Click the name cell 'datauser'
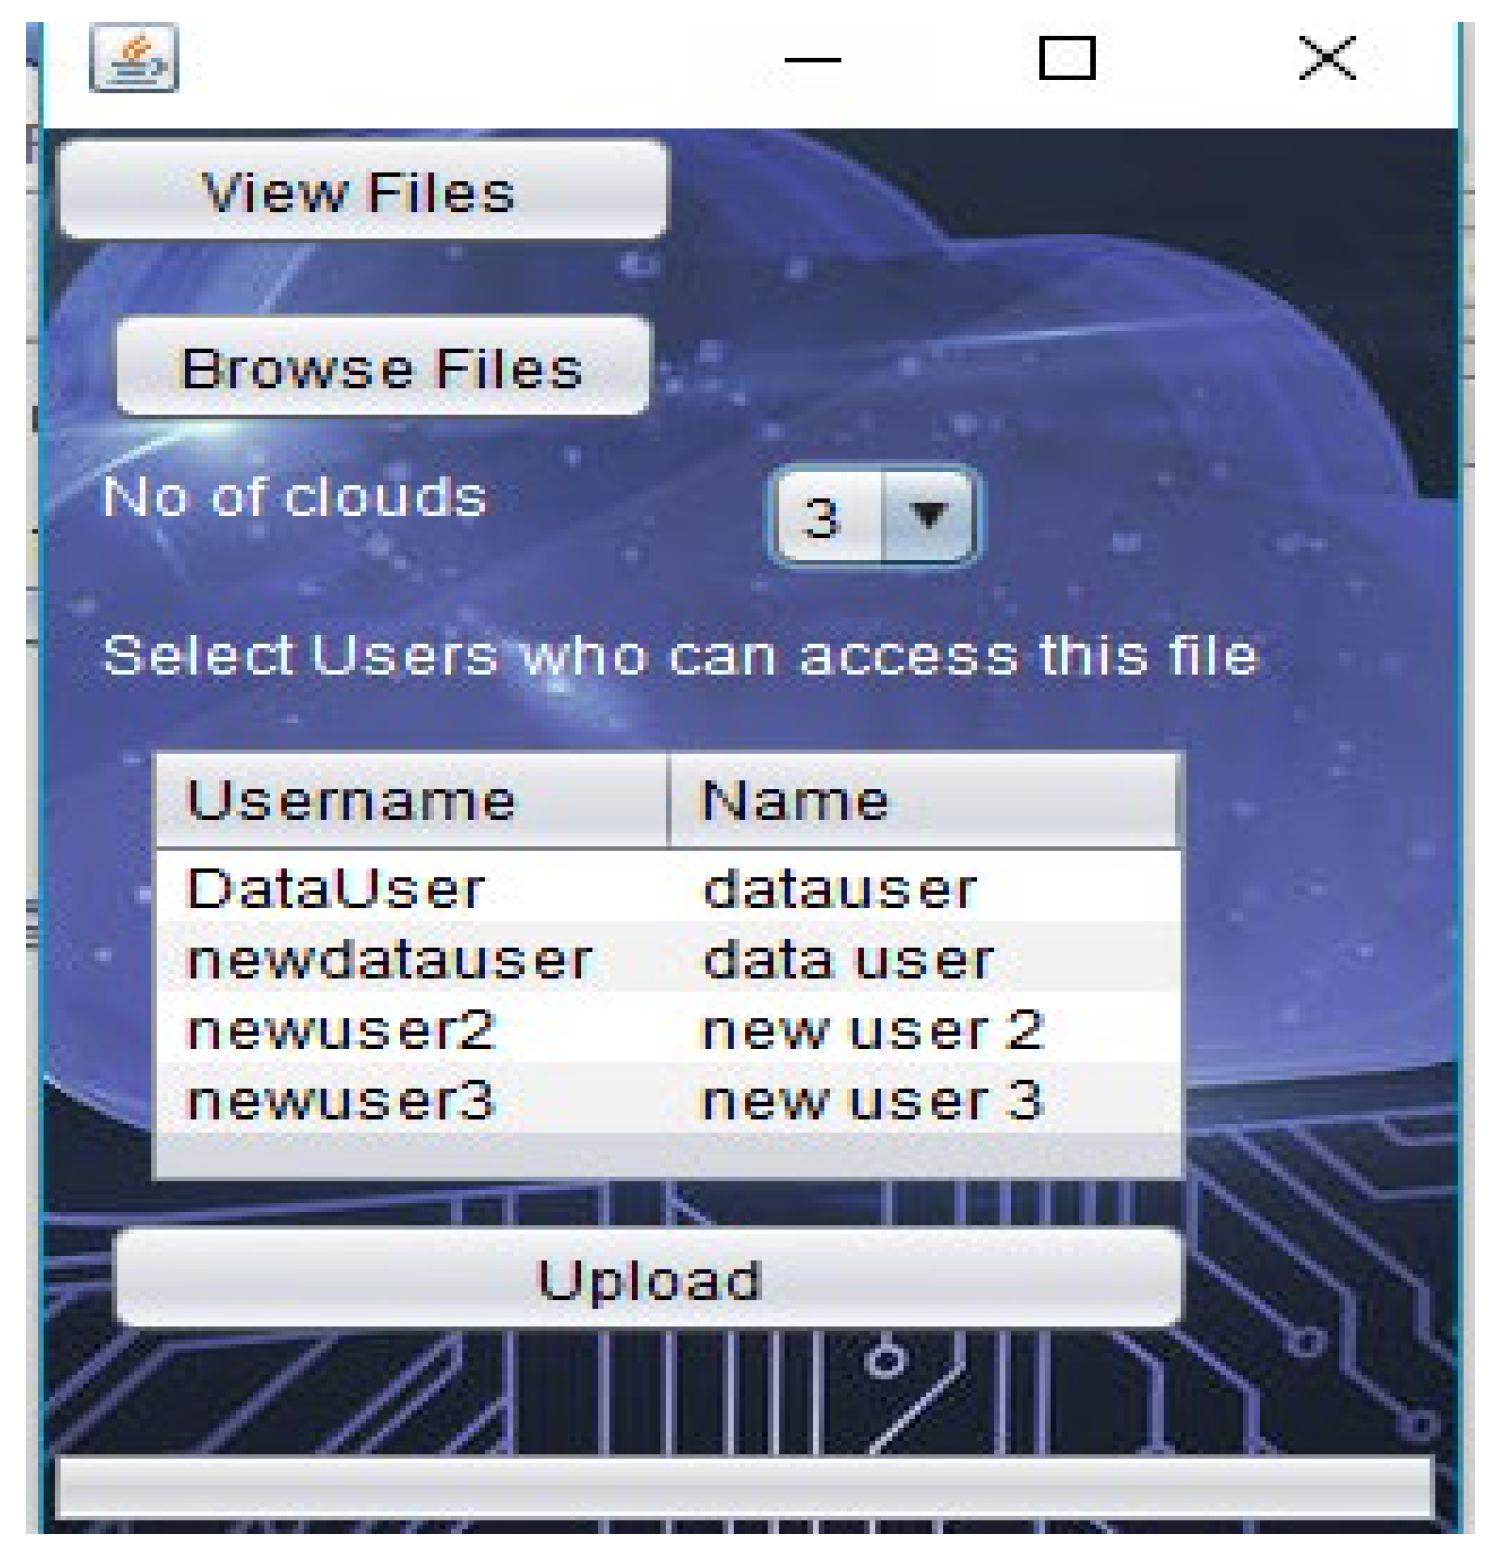Image resolution: width=1502 pixels, height=1560 pixels. (x=840, y=887)
